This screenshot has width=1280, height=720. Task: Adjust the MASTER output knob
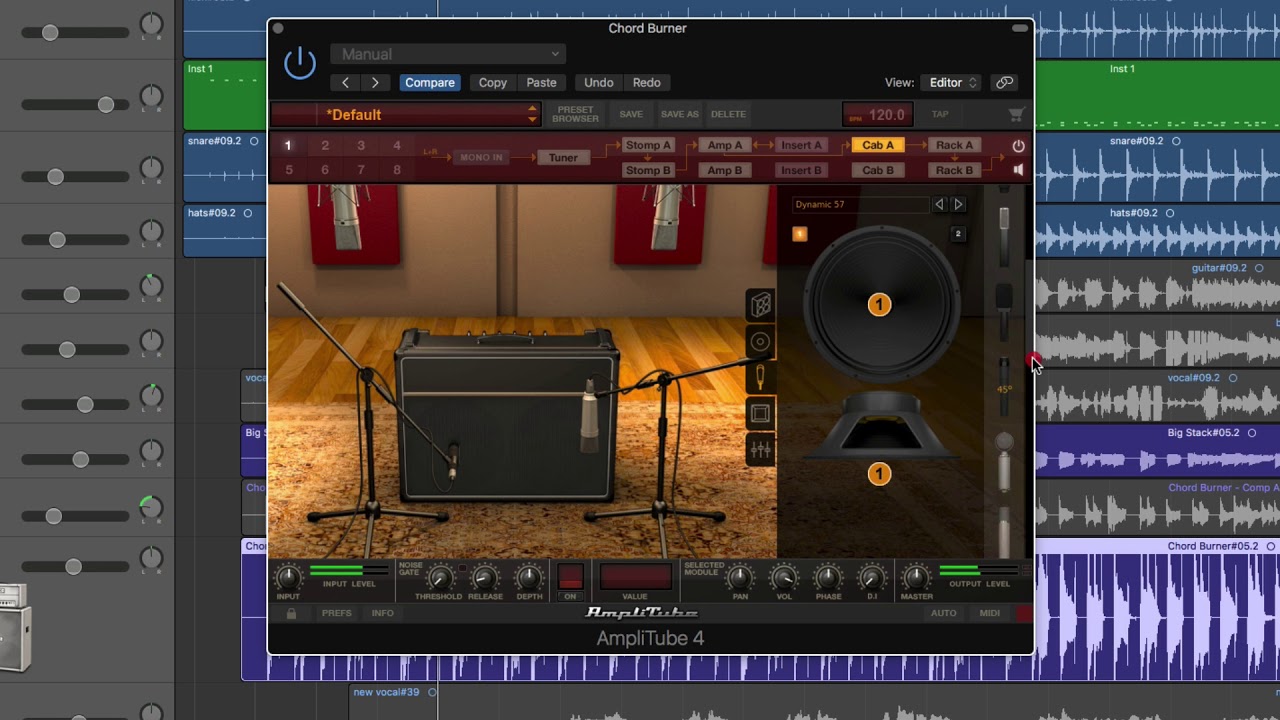click(x=916, y=576)
